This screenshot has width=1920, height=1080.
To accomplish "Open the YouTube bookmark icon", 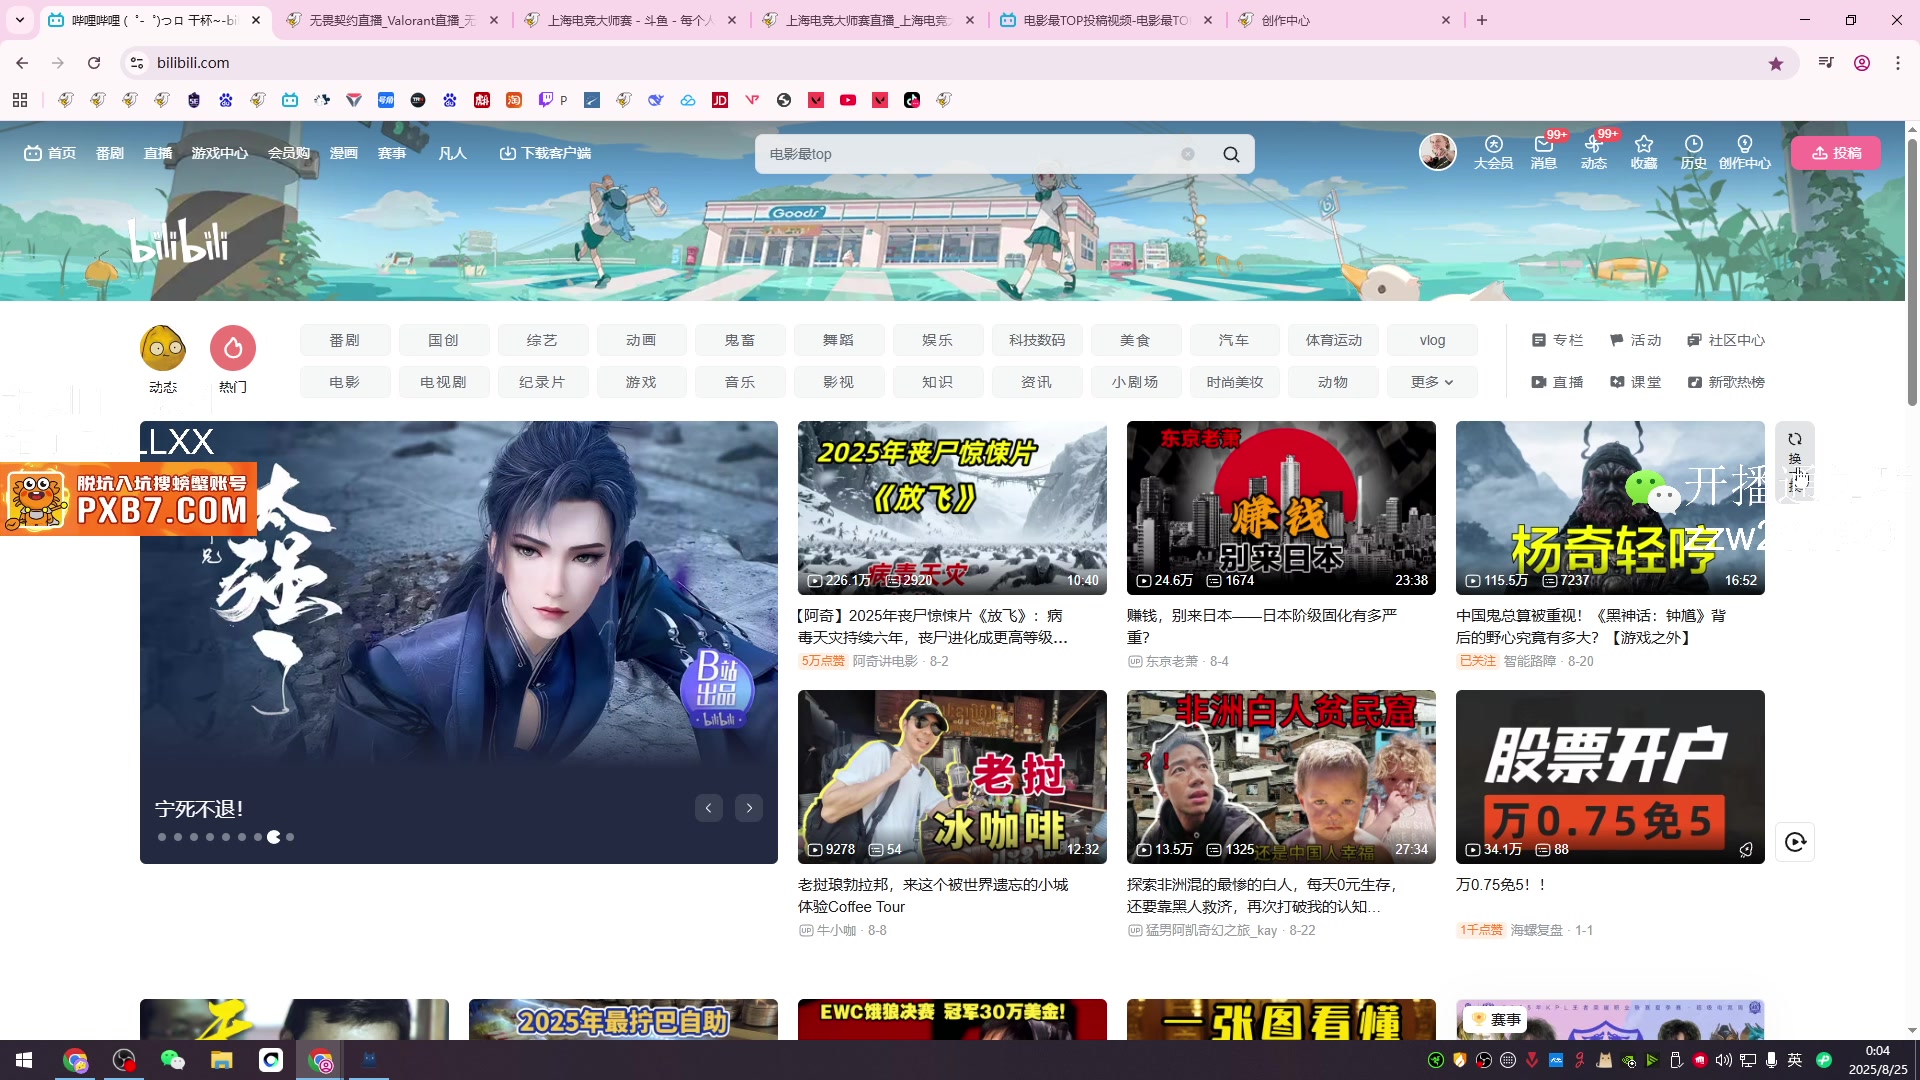I will (848, 100).
